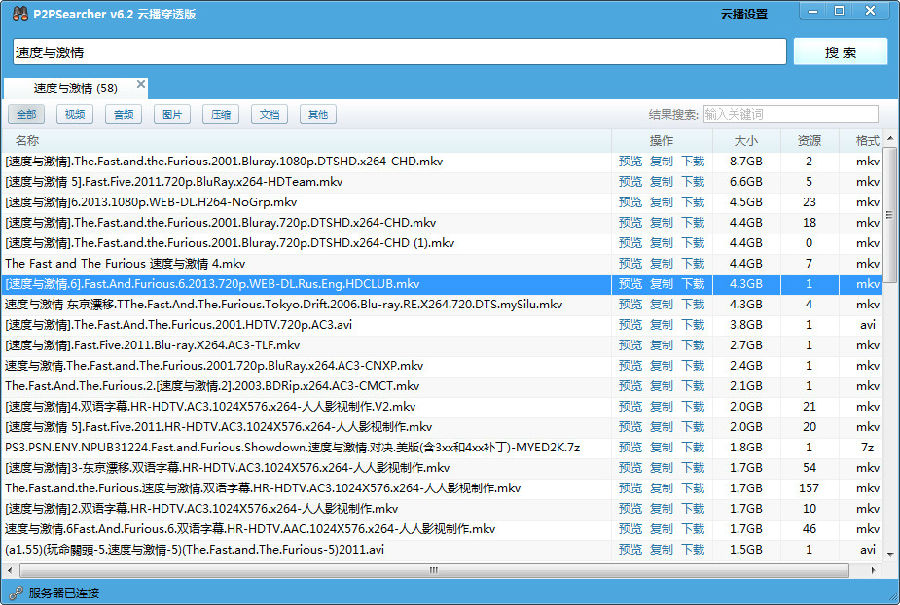Return to the 全部 all-results filter
Screen dimensions: 900x605
26,114
